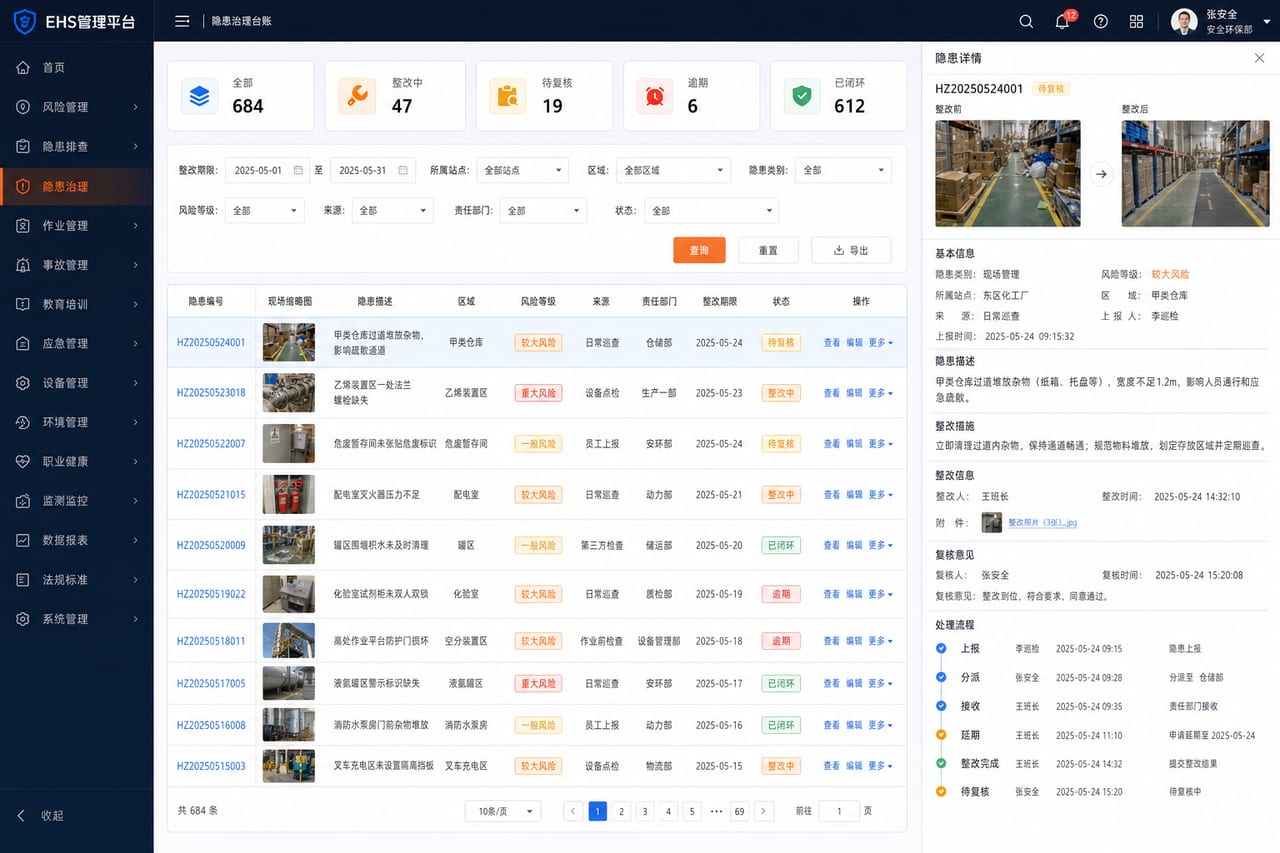Screen dimensions: 1280x853
Task: Click the 重置 button
Action: [x=768, y=250]
